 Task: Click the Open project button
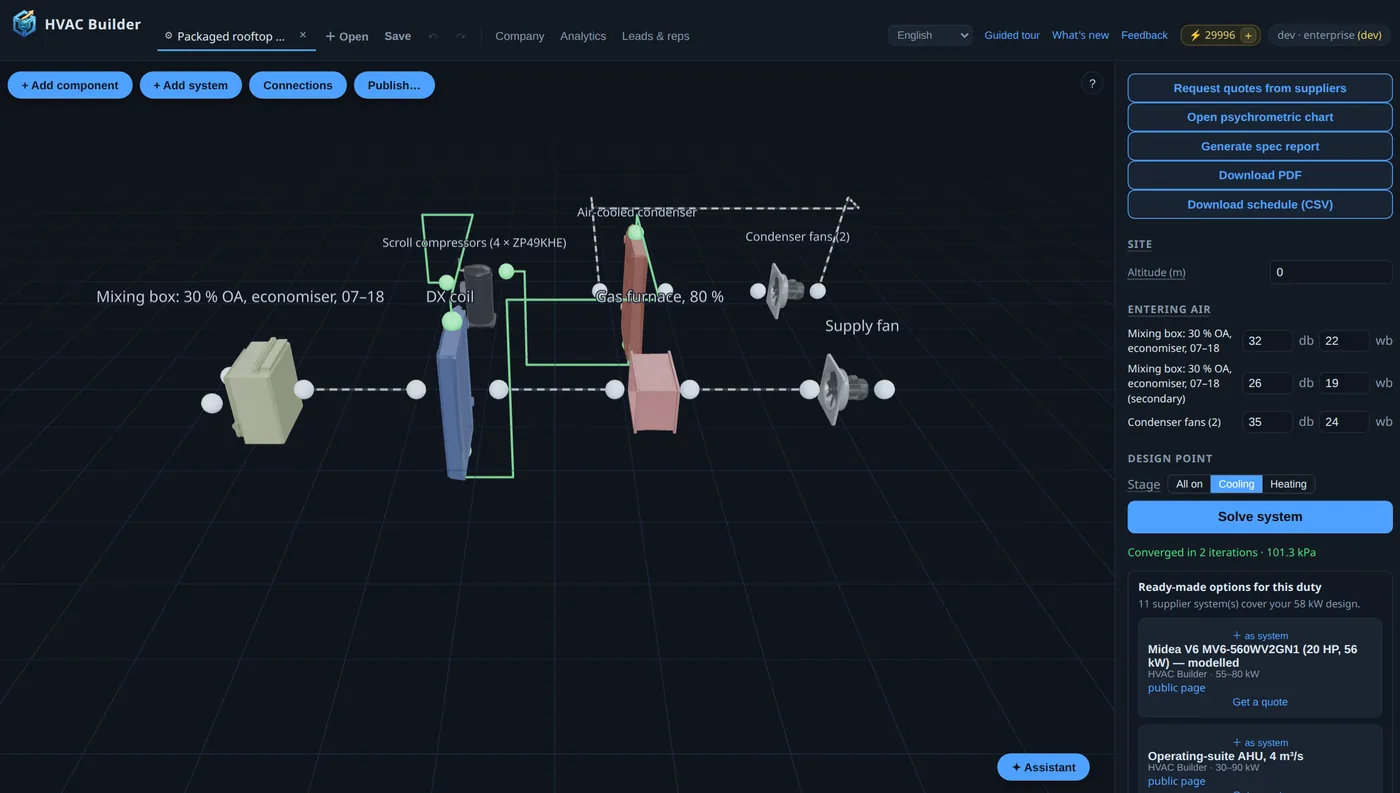(x=347, y=36)
